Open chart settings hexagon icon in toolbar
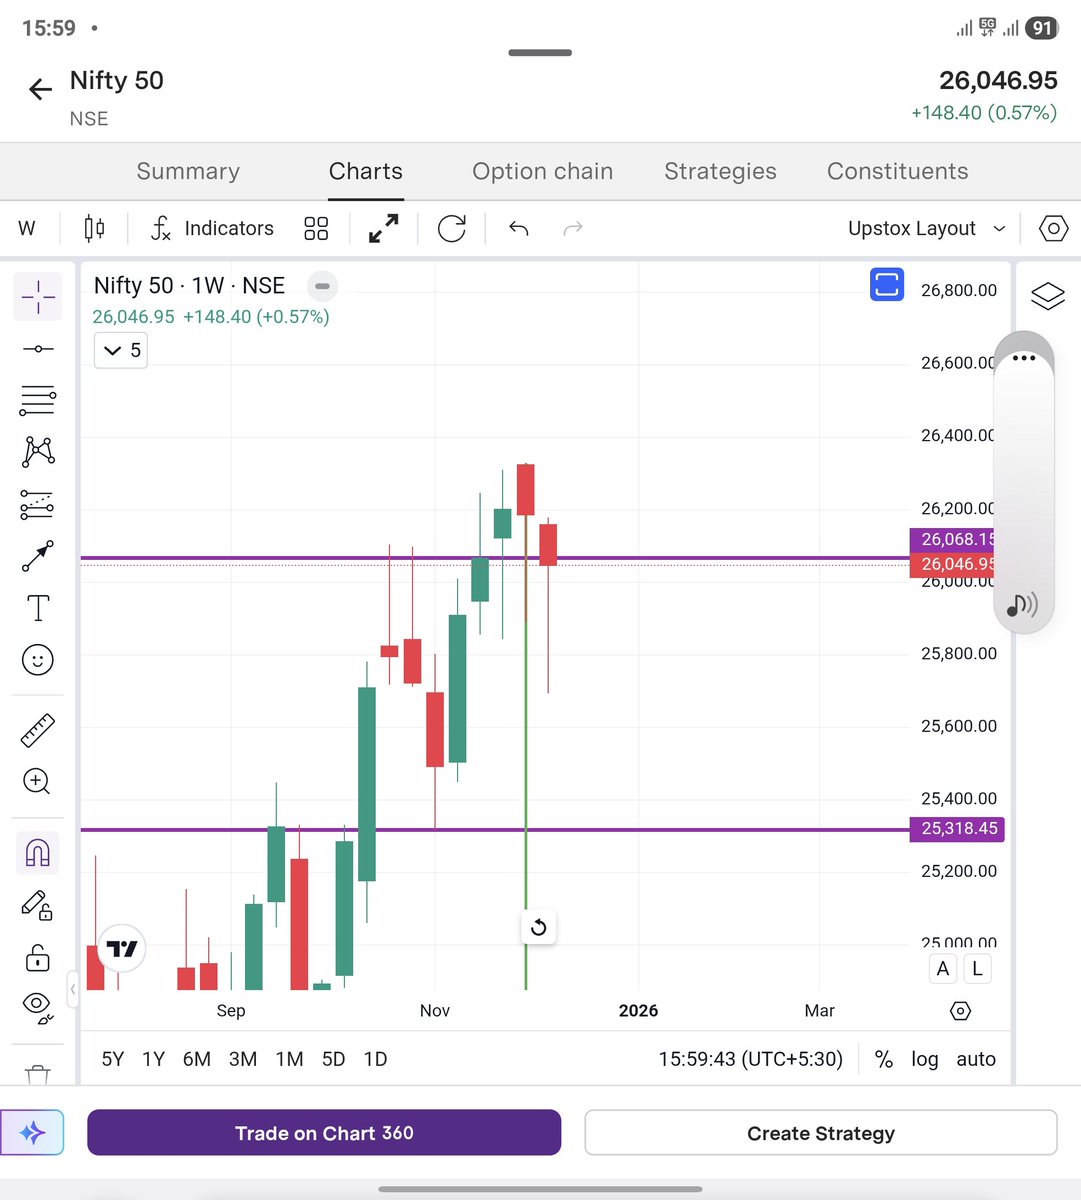 tap(1053, 228)
